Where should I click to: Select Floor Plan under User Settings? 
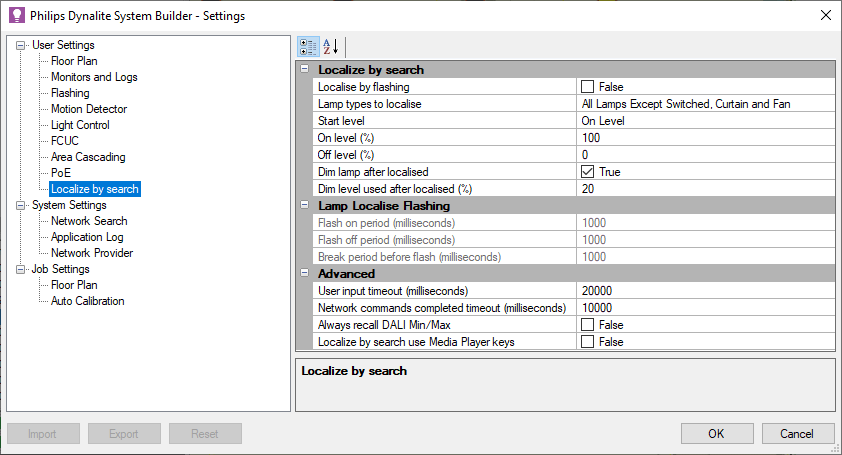(x=74, y=61)
